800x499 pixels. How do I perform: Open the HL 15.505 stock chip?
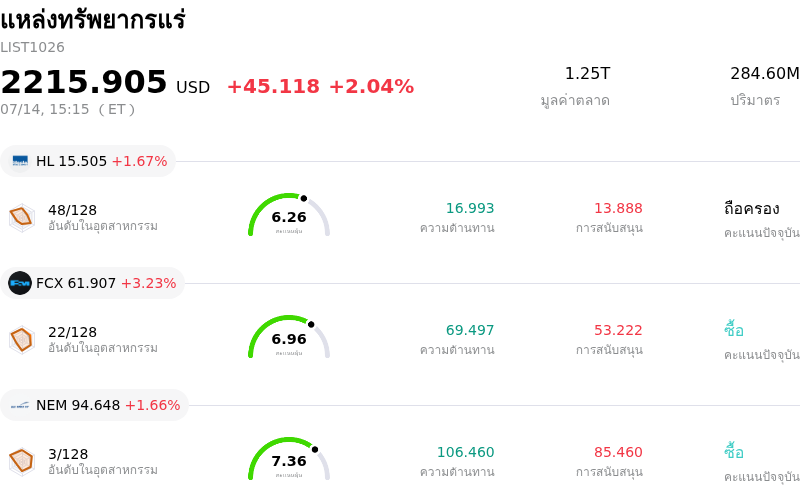[x=88, y=161]
